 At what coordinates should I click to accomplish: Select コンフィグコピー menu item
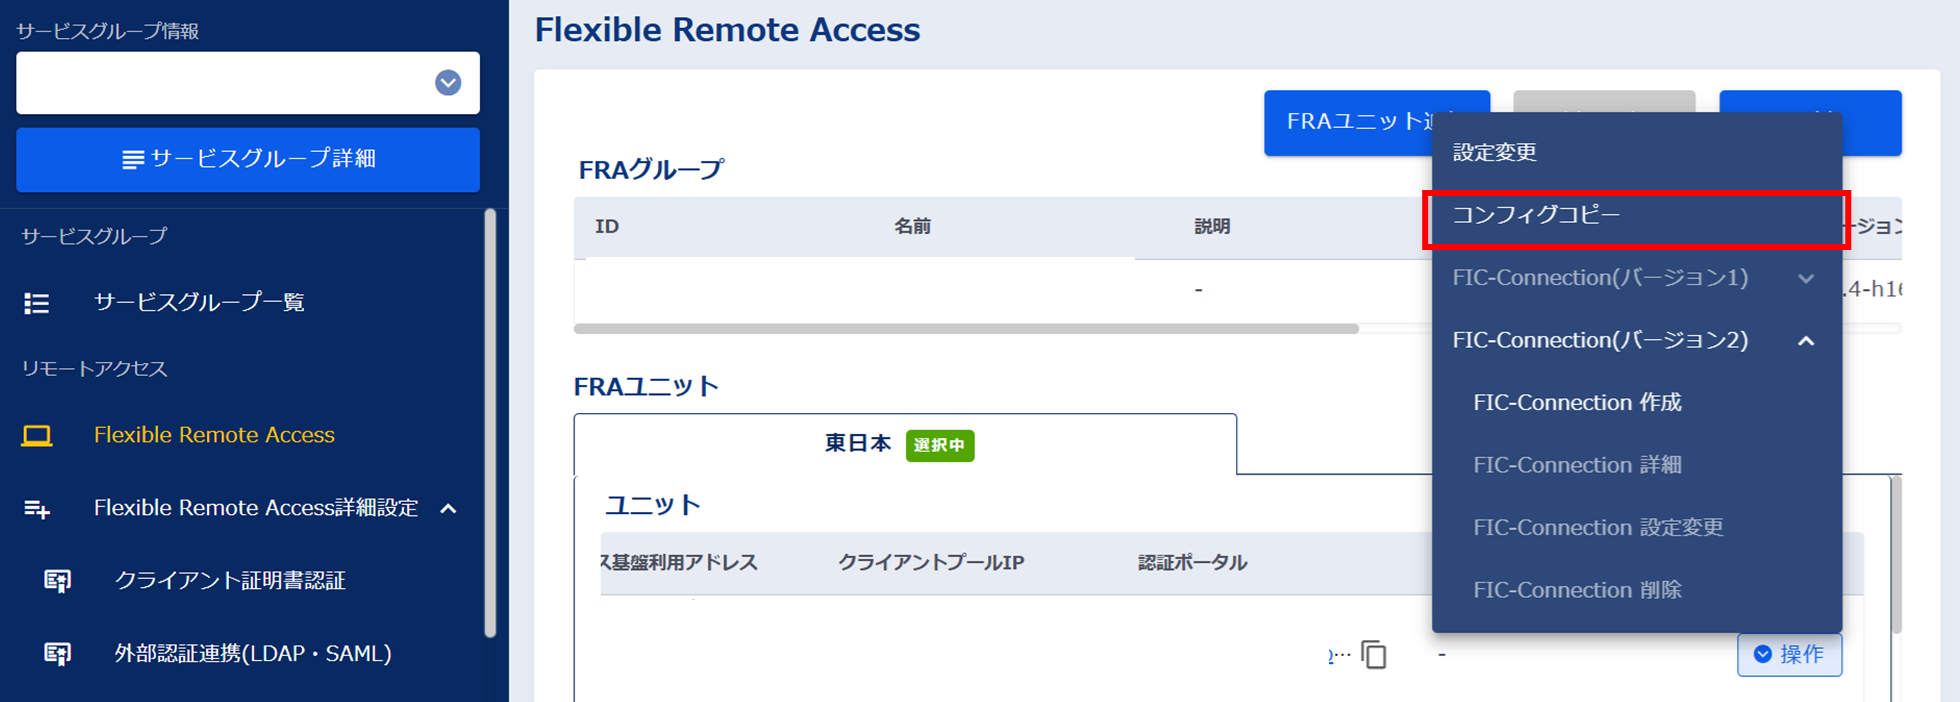coord(1536,216)
